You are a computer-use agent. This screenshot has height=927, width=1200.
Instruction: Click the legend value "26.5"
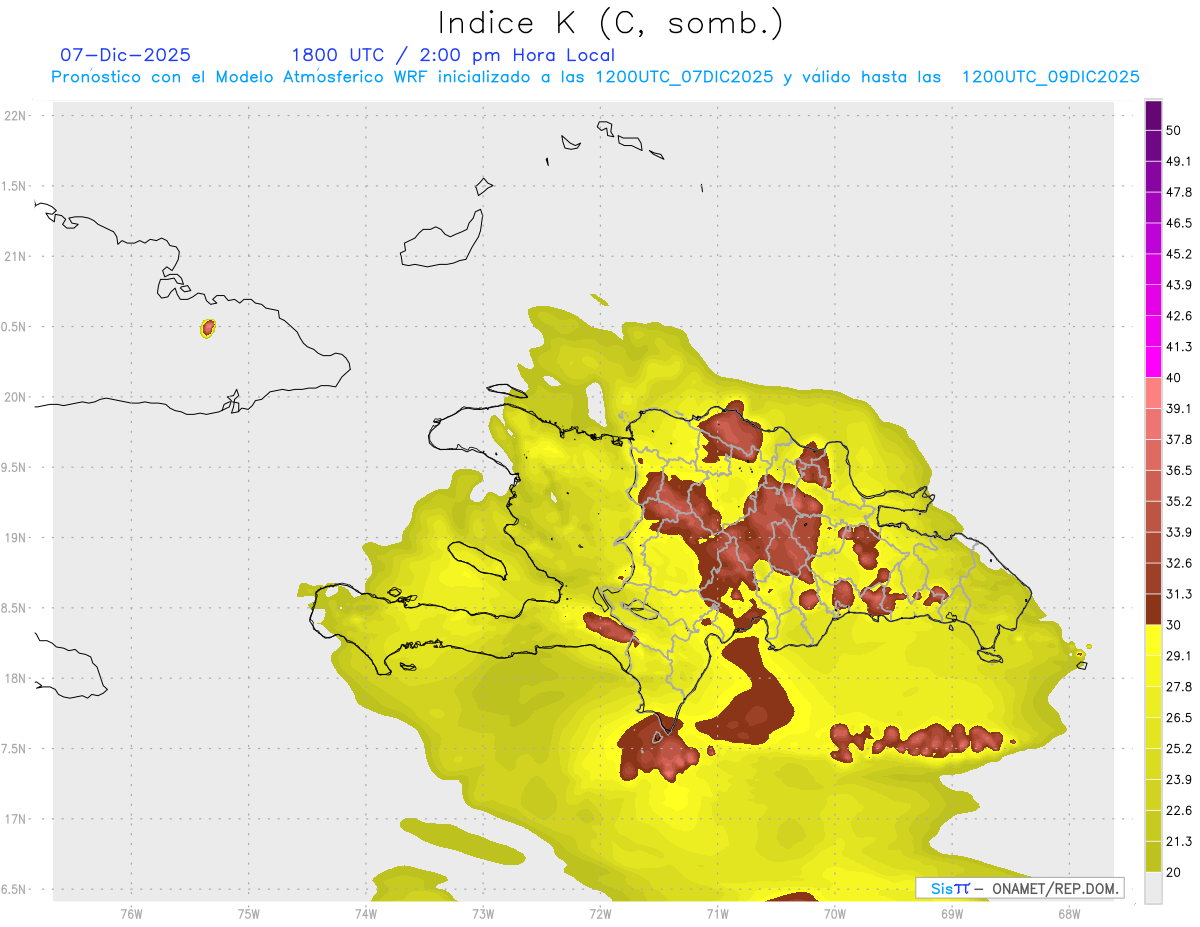coord(1178,718)
